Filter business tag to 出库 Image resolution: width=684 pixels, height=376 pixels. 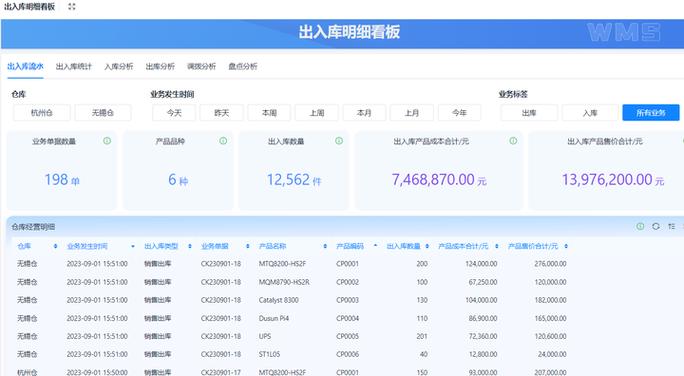(x=529, y=113)
